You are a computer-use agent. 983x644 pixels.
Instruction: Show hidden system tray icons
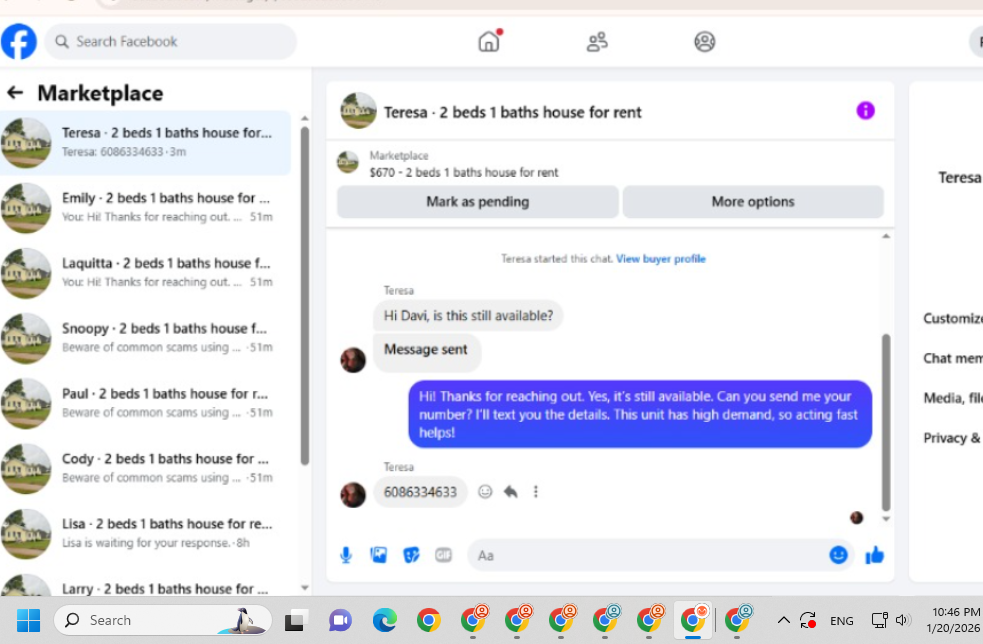(783, 620)
